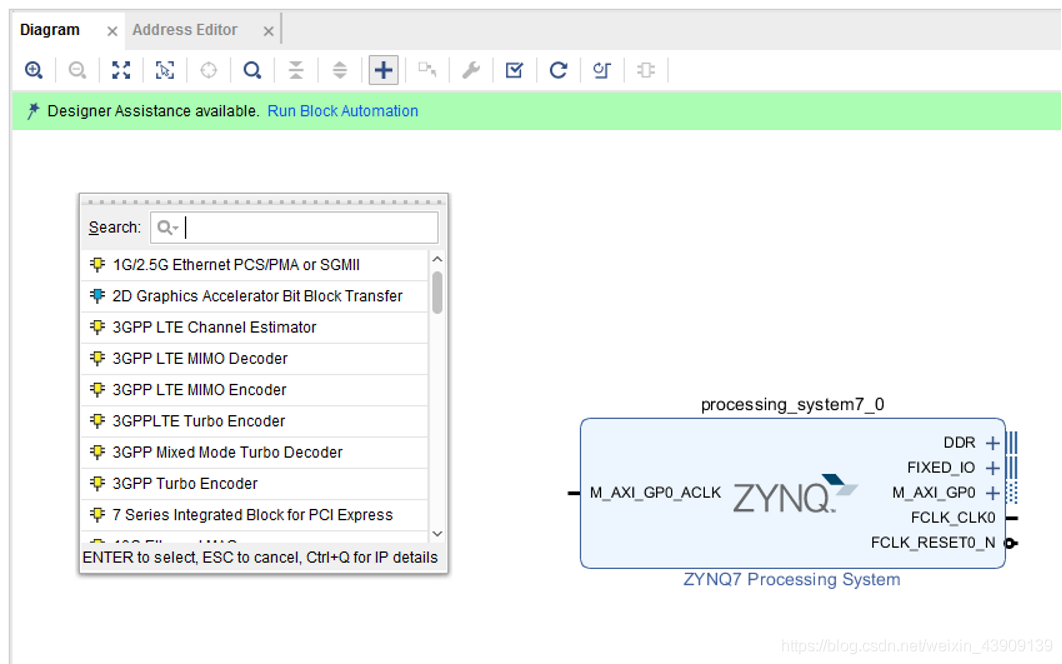
Task: Click IP list scrollbar down arrow
Action: tap(438, 534)
